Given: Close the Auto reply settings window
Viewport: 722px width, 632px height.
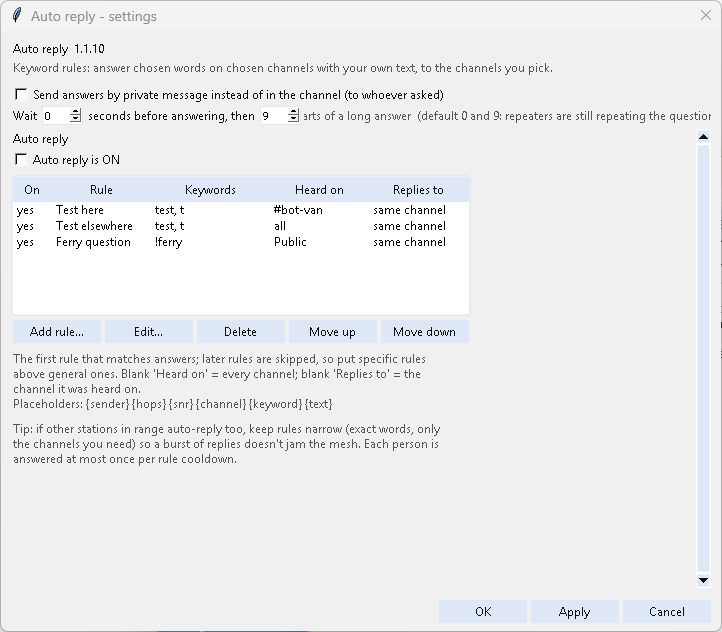Looking at the screenshot, I should [705, 16].
